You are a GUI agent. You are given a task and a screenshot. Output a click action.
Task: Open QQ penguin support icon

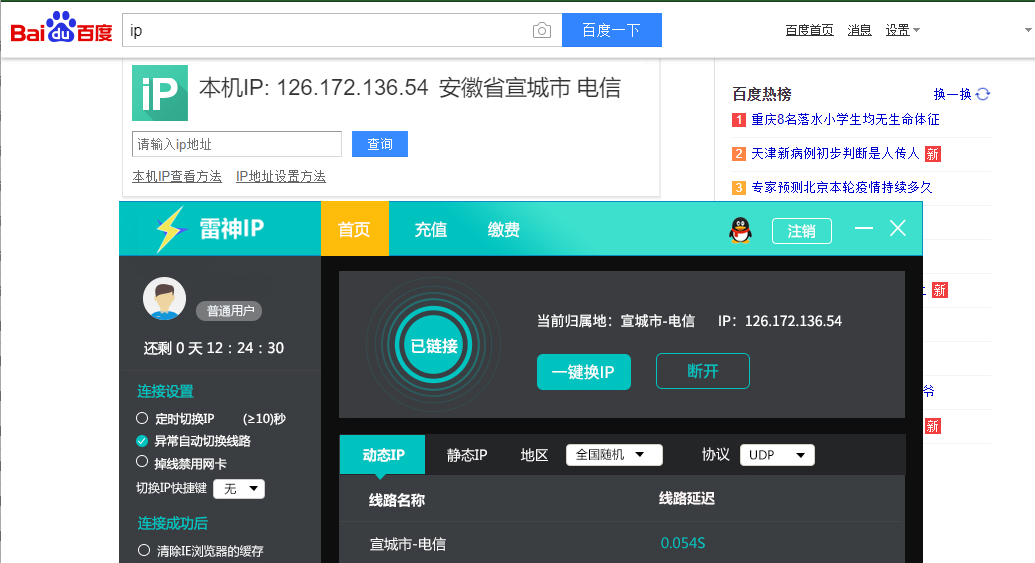pyautogui.click(x=741, y=230)
